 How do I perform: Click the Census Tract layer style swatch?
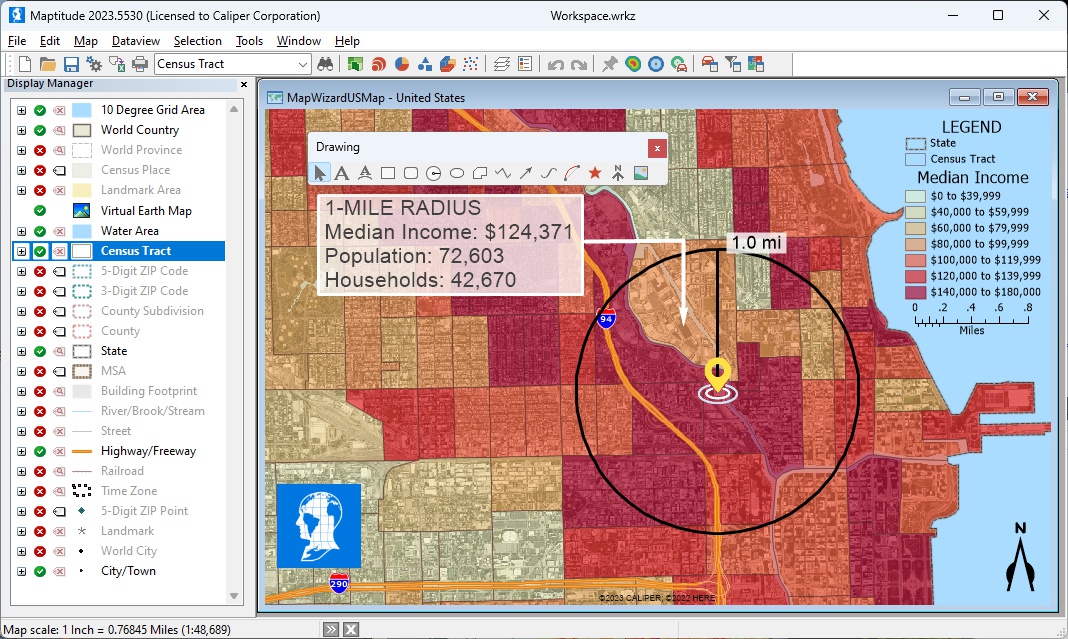tap(82, 251)
